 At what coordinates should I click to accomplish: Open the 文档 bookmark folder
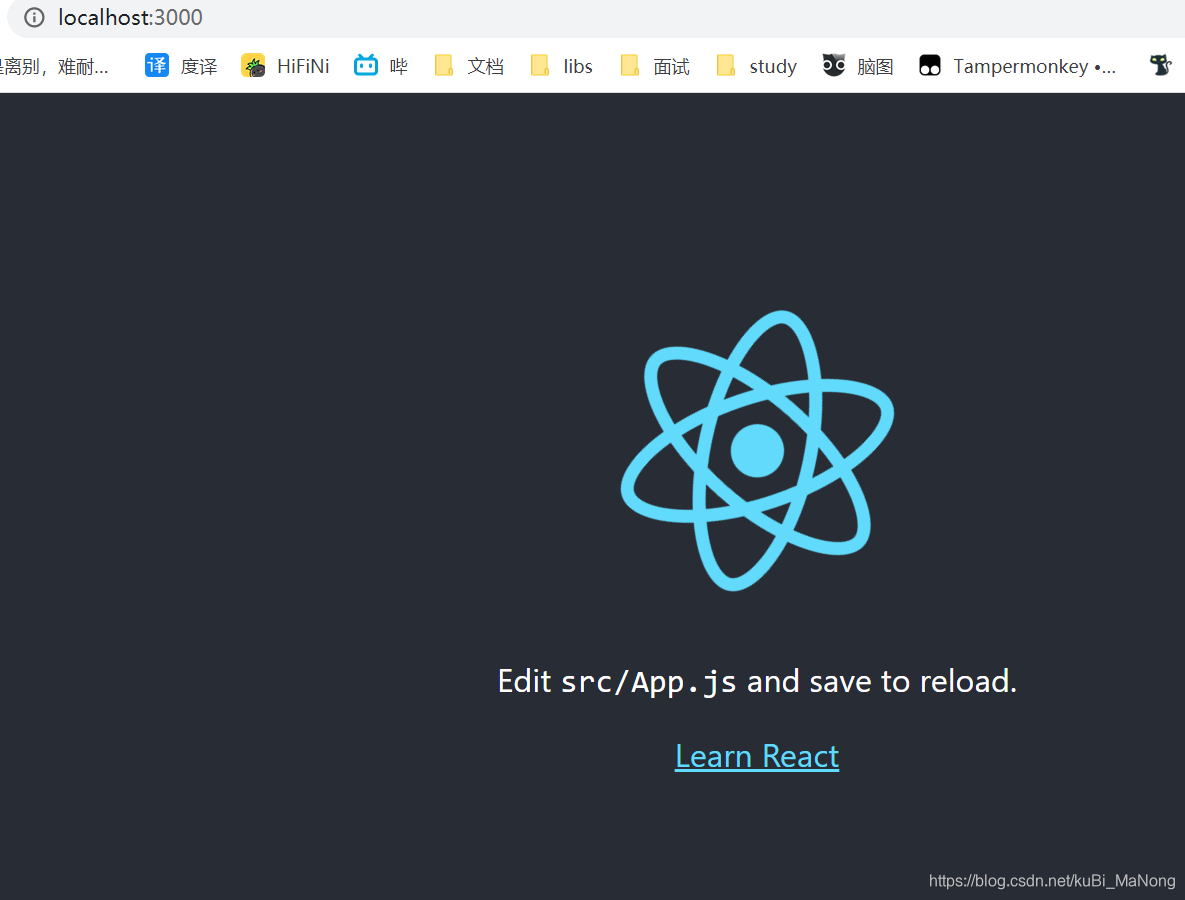[469, 66]
